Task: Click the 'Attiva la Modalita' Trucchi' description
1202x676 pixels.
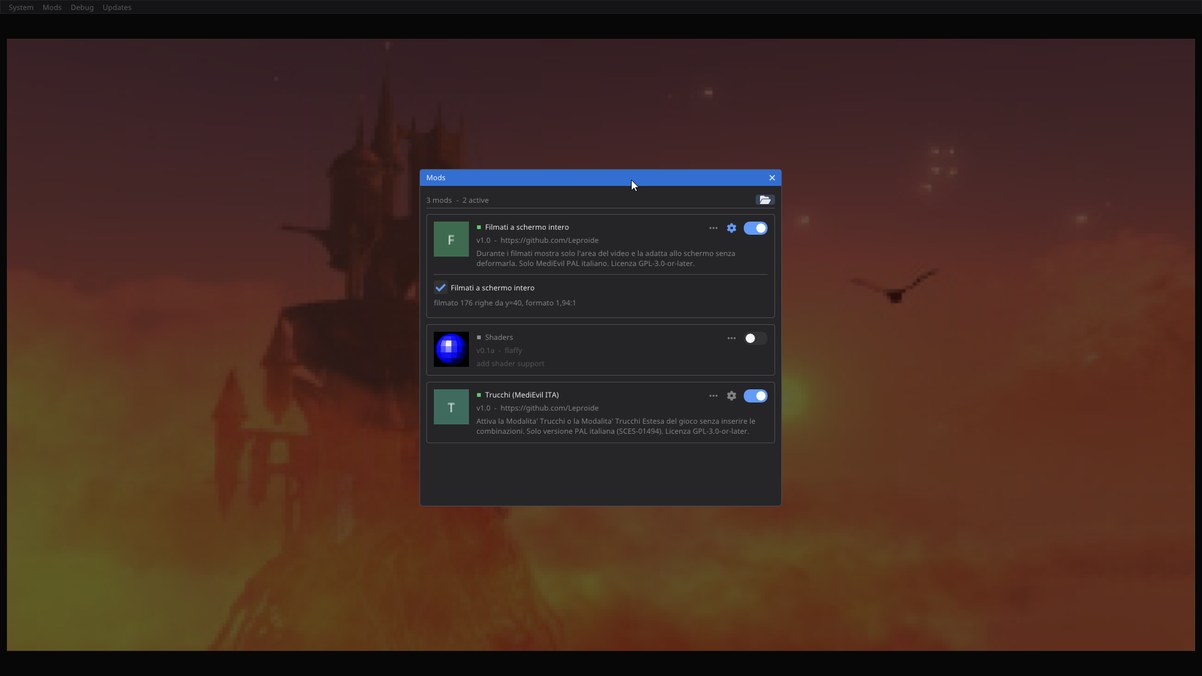Action: [616, 426]
